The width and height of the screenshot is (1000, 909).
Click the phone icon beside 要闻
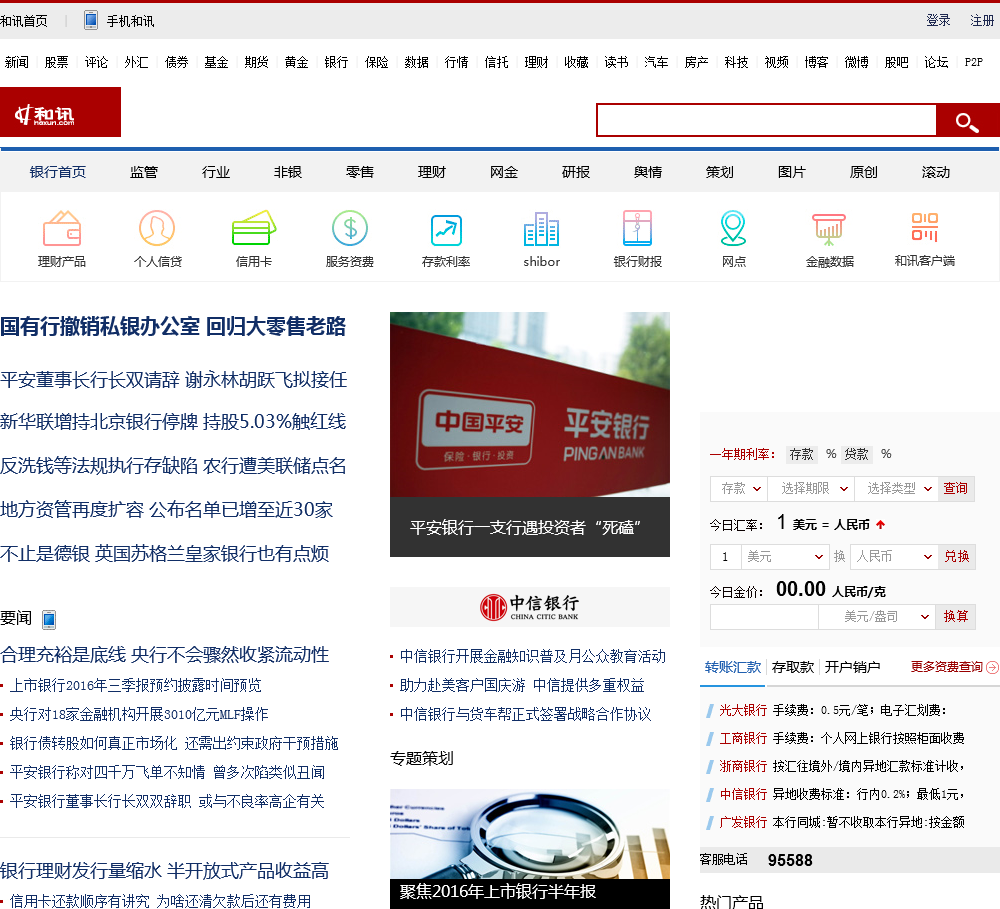tap(49, 619)
